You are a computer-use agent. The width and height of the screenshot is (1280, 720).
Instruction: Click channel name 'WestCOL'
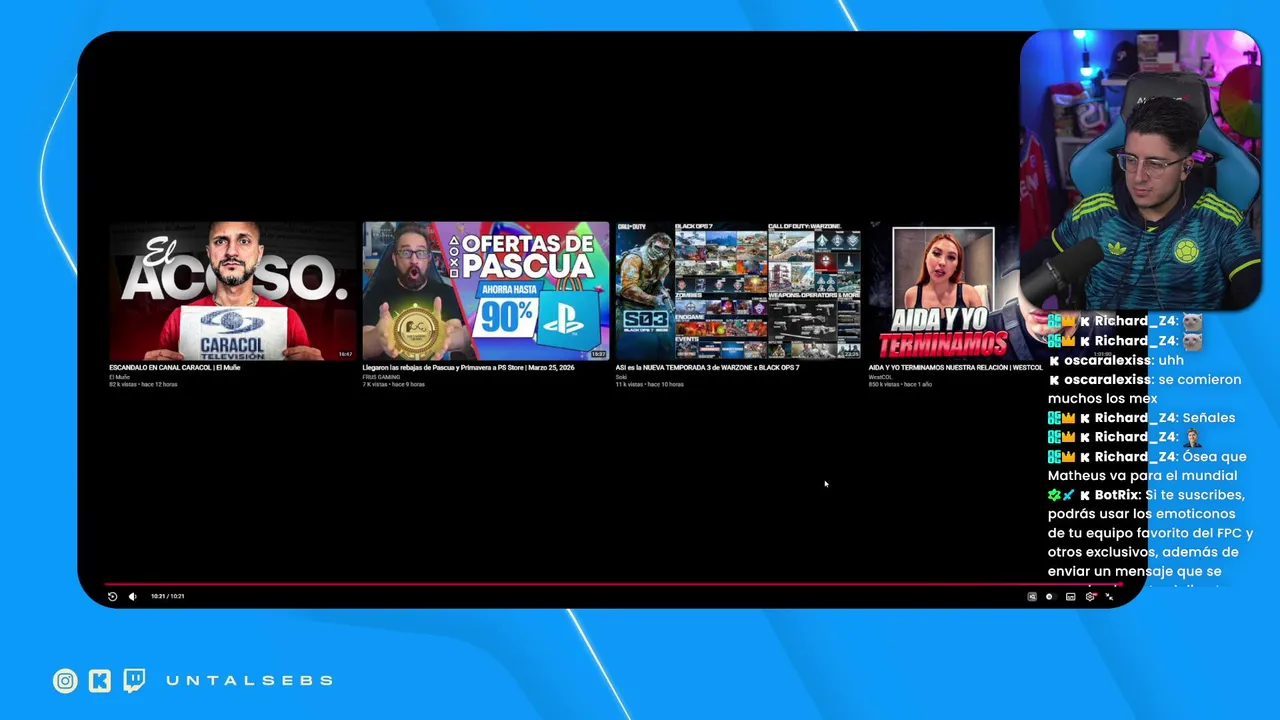880,377
